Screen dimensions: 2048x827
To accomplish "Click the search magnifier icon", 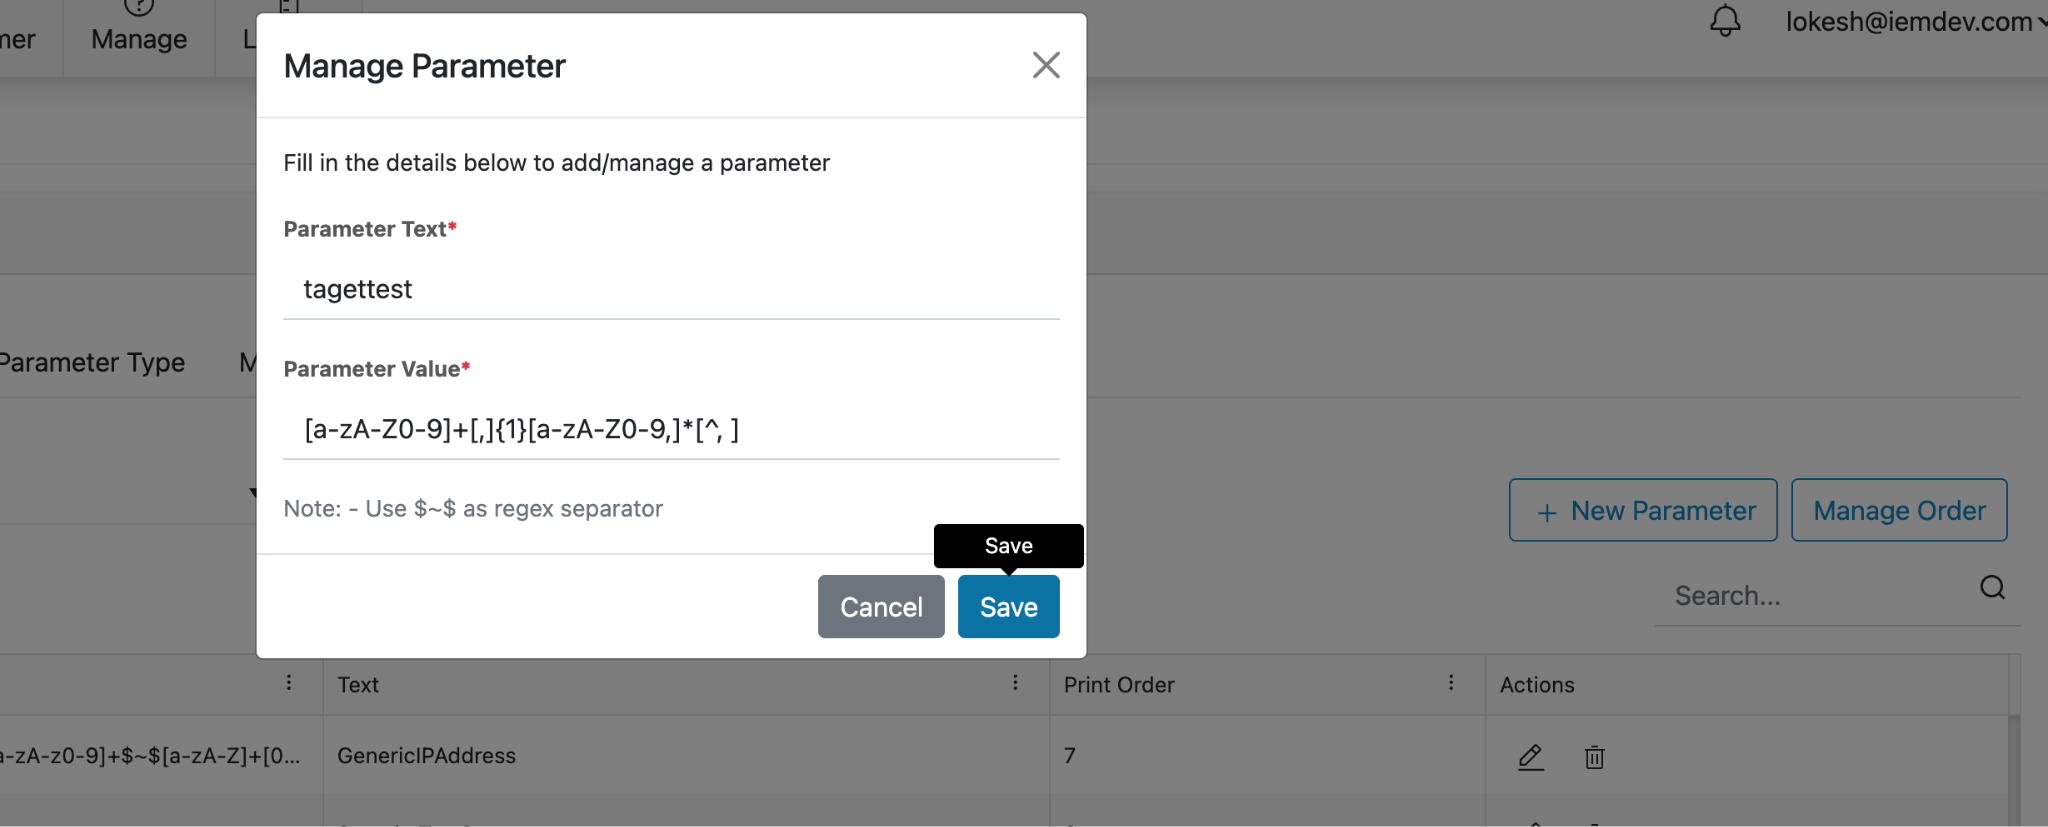I will tap(1992, 588).
